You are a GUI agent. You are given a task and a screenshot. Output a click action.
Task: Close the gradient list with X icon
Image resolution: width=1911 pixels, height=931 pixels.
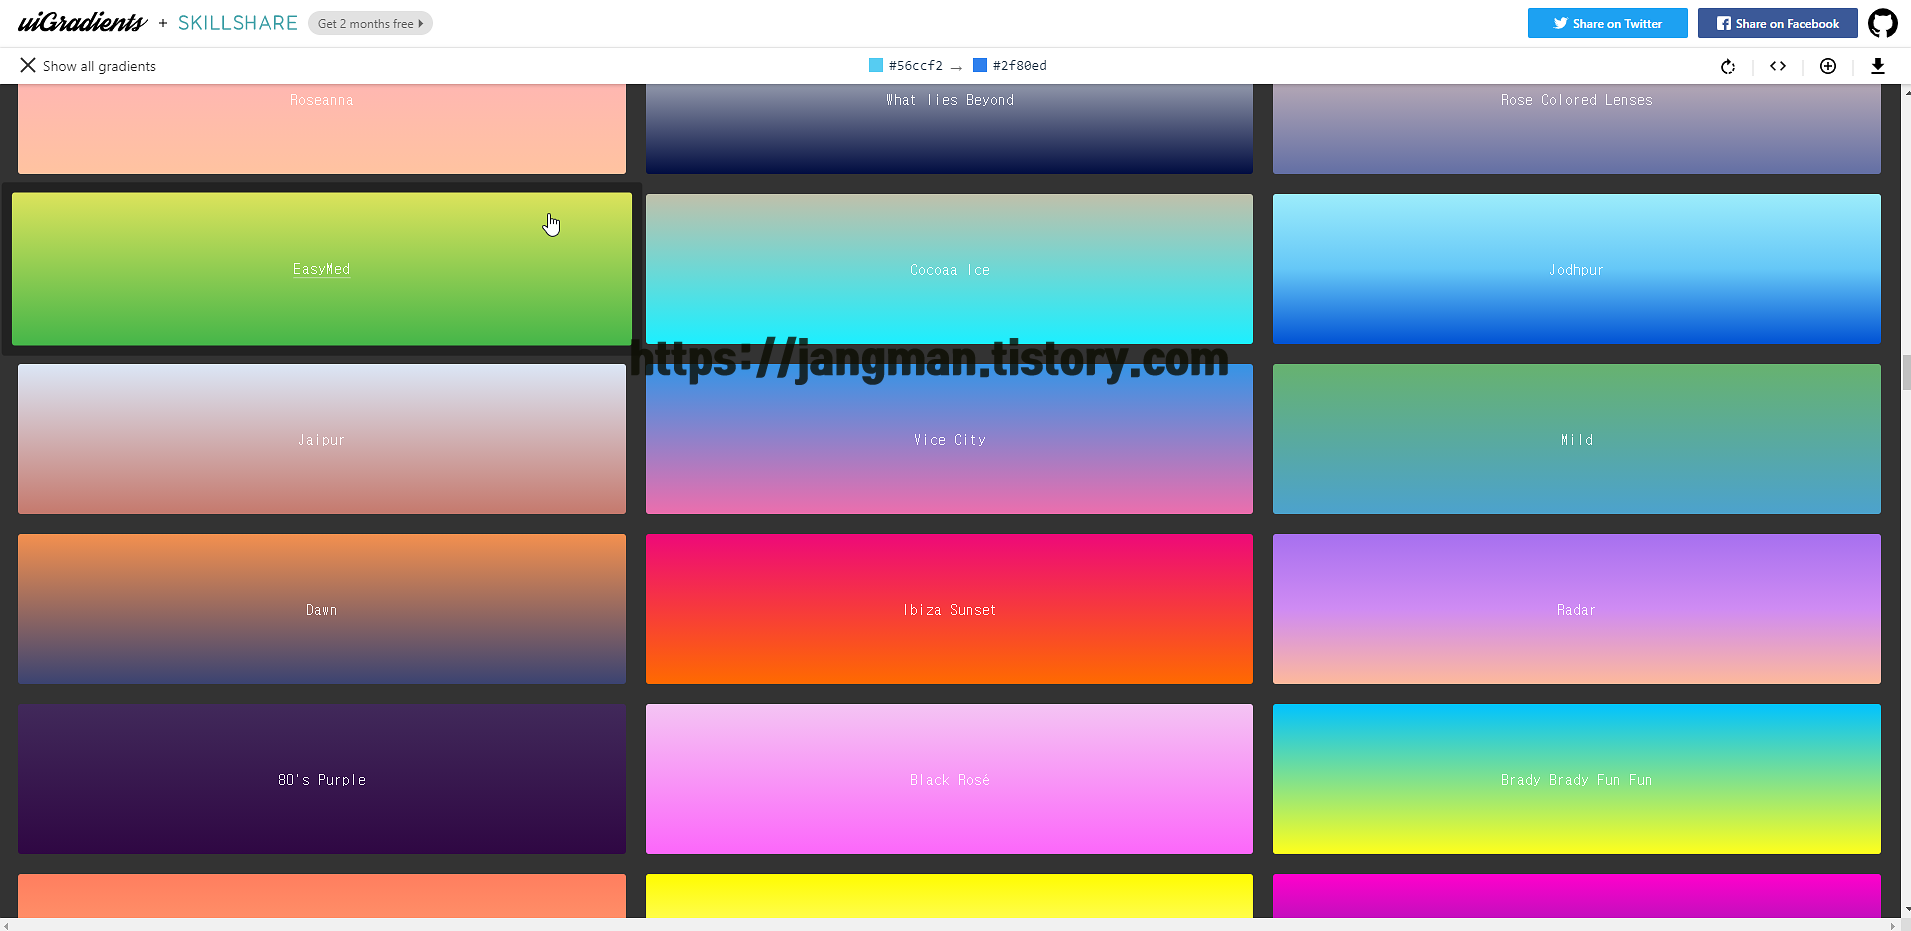coord(28,65)
